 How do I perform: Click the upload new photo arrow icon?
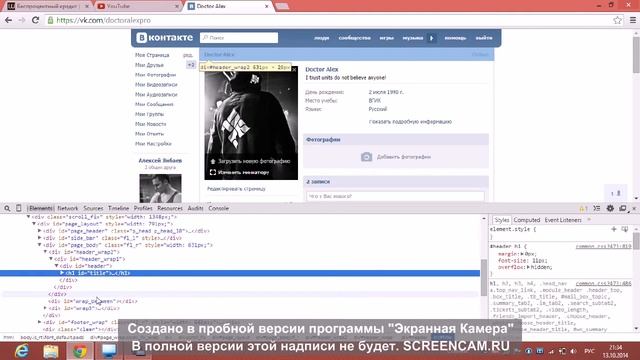click(213, 161)
